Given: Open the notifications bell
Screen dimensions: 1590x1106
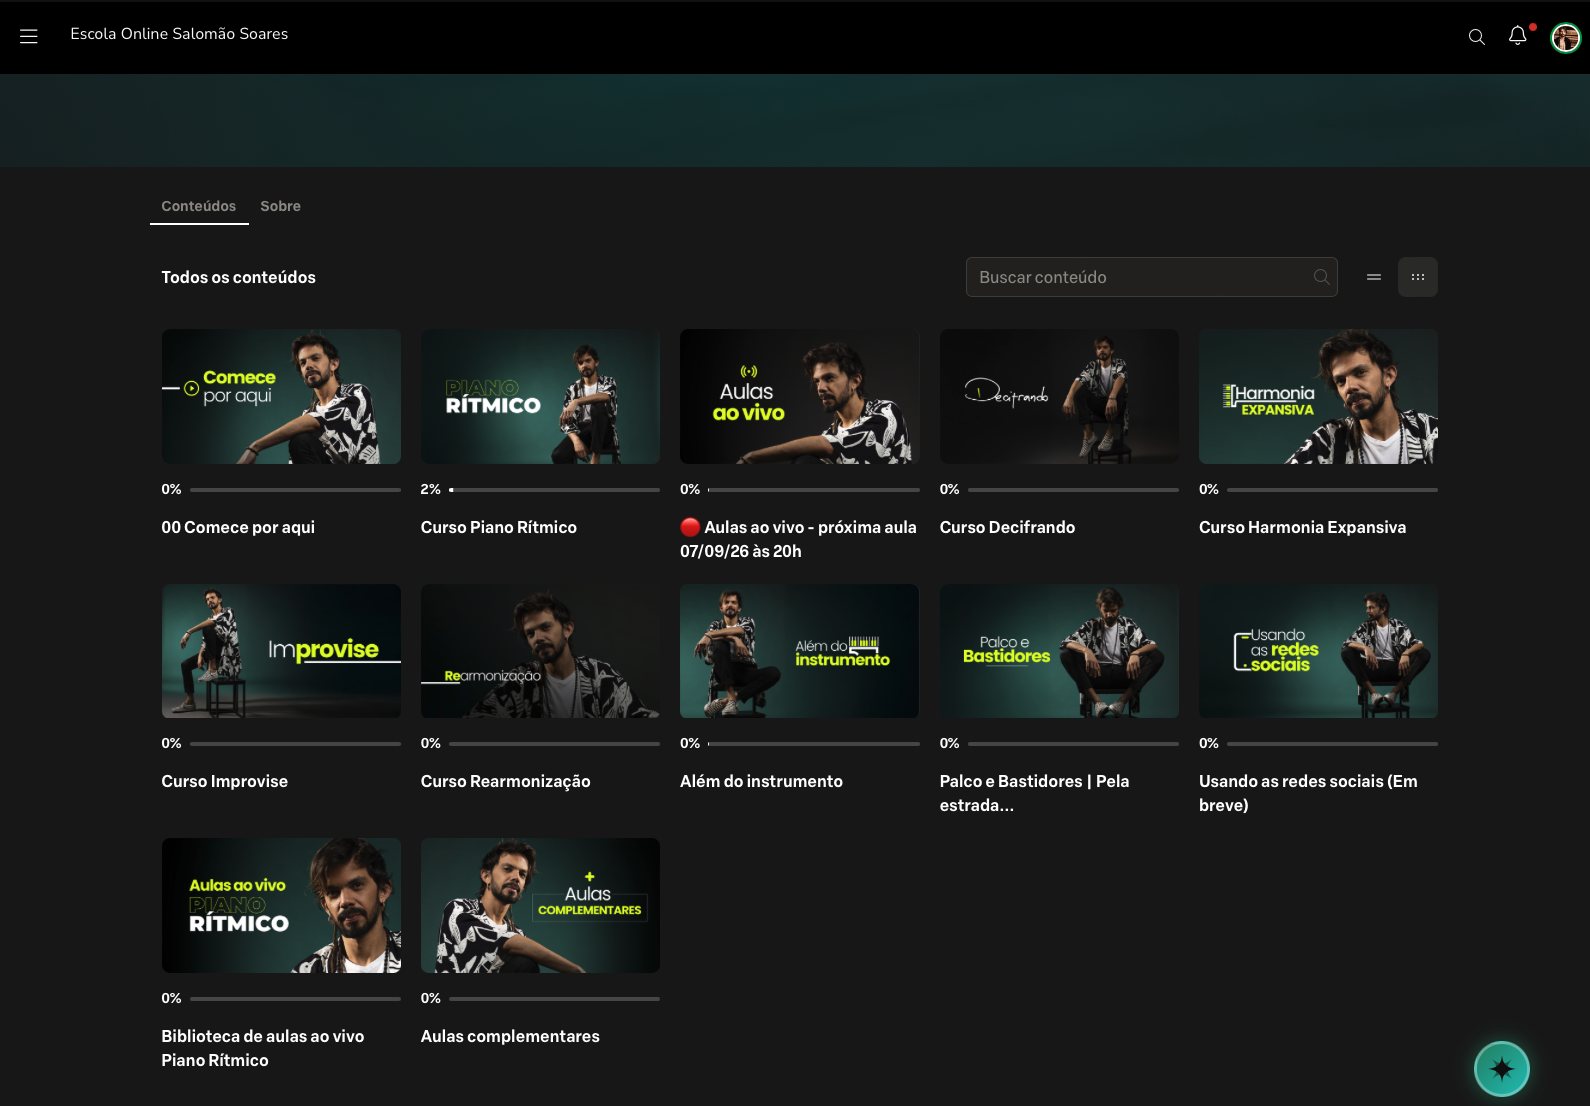Looking at the screenshot, I should pyautogui.click(x=1517, y=36).
